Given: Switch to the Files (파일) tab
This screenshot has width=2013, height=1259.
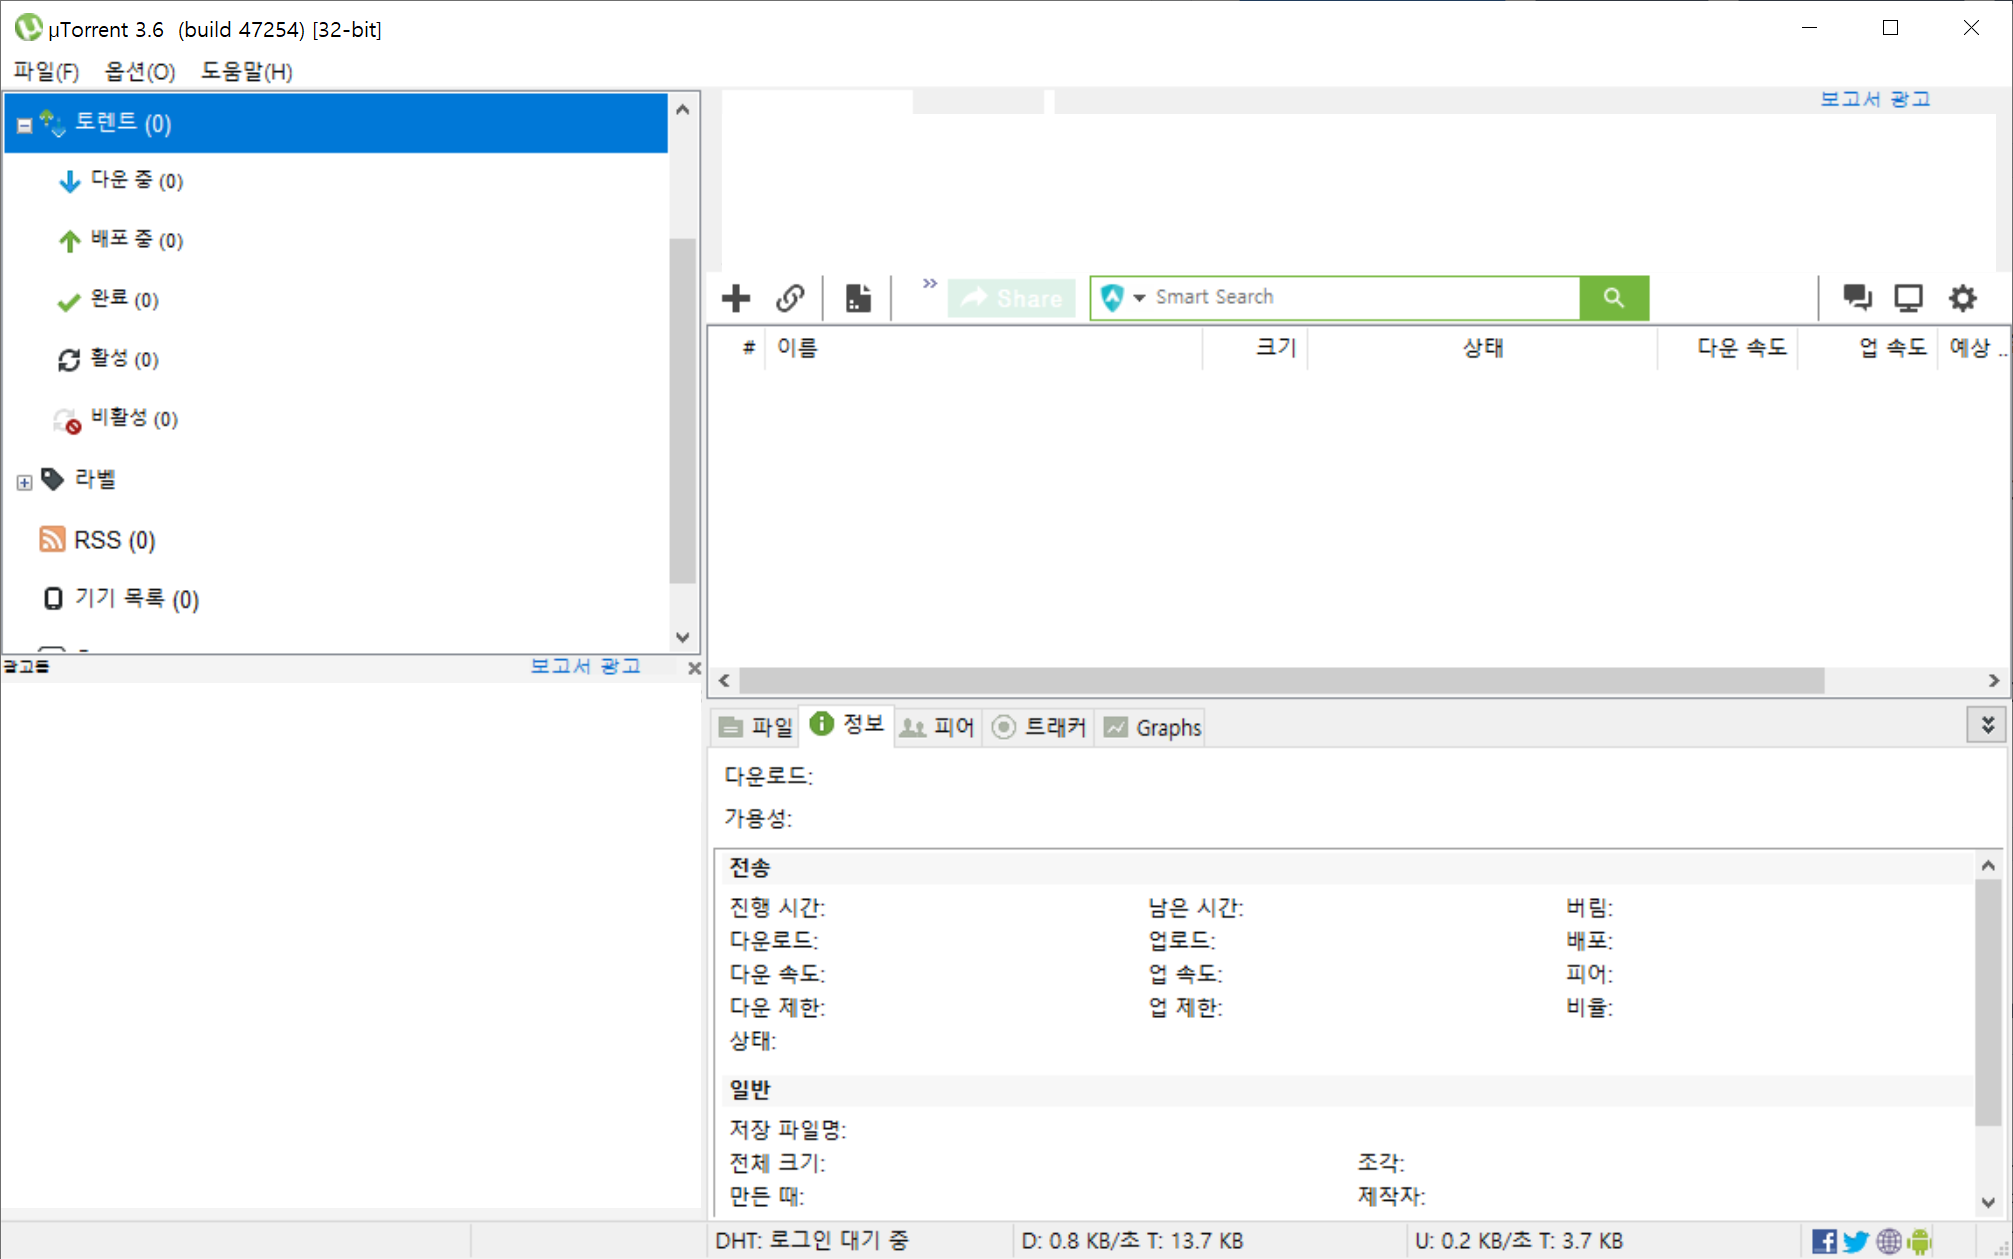Looking at the screenshot, I should (x=756, y=727).
